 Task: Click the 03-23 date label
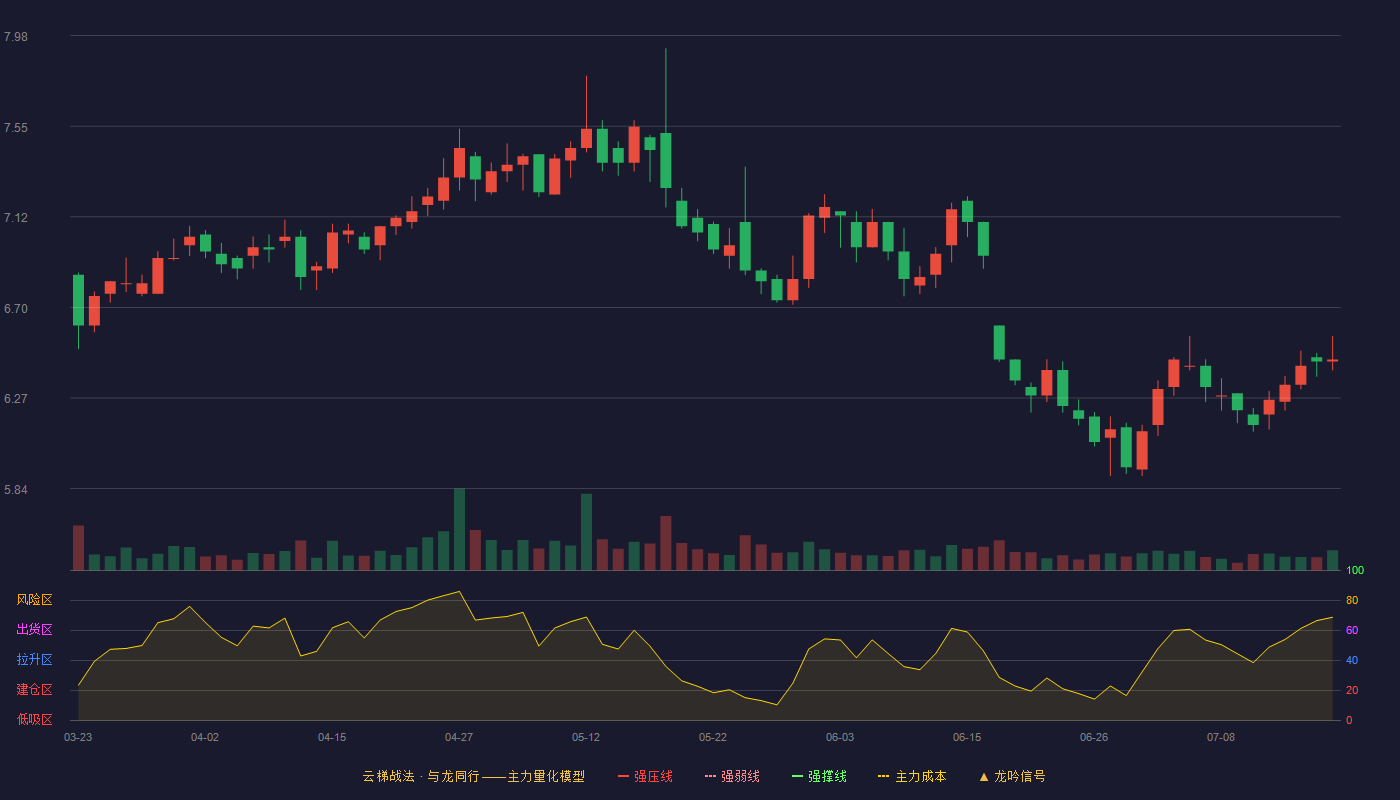tap(78, 737)
